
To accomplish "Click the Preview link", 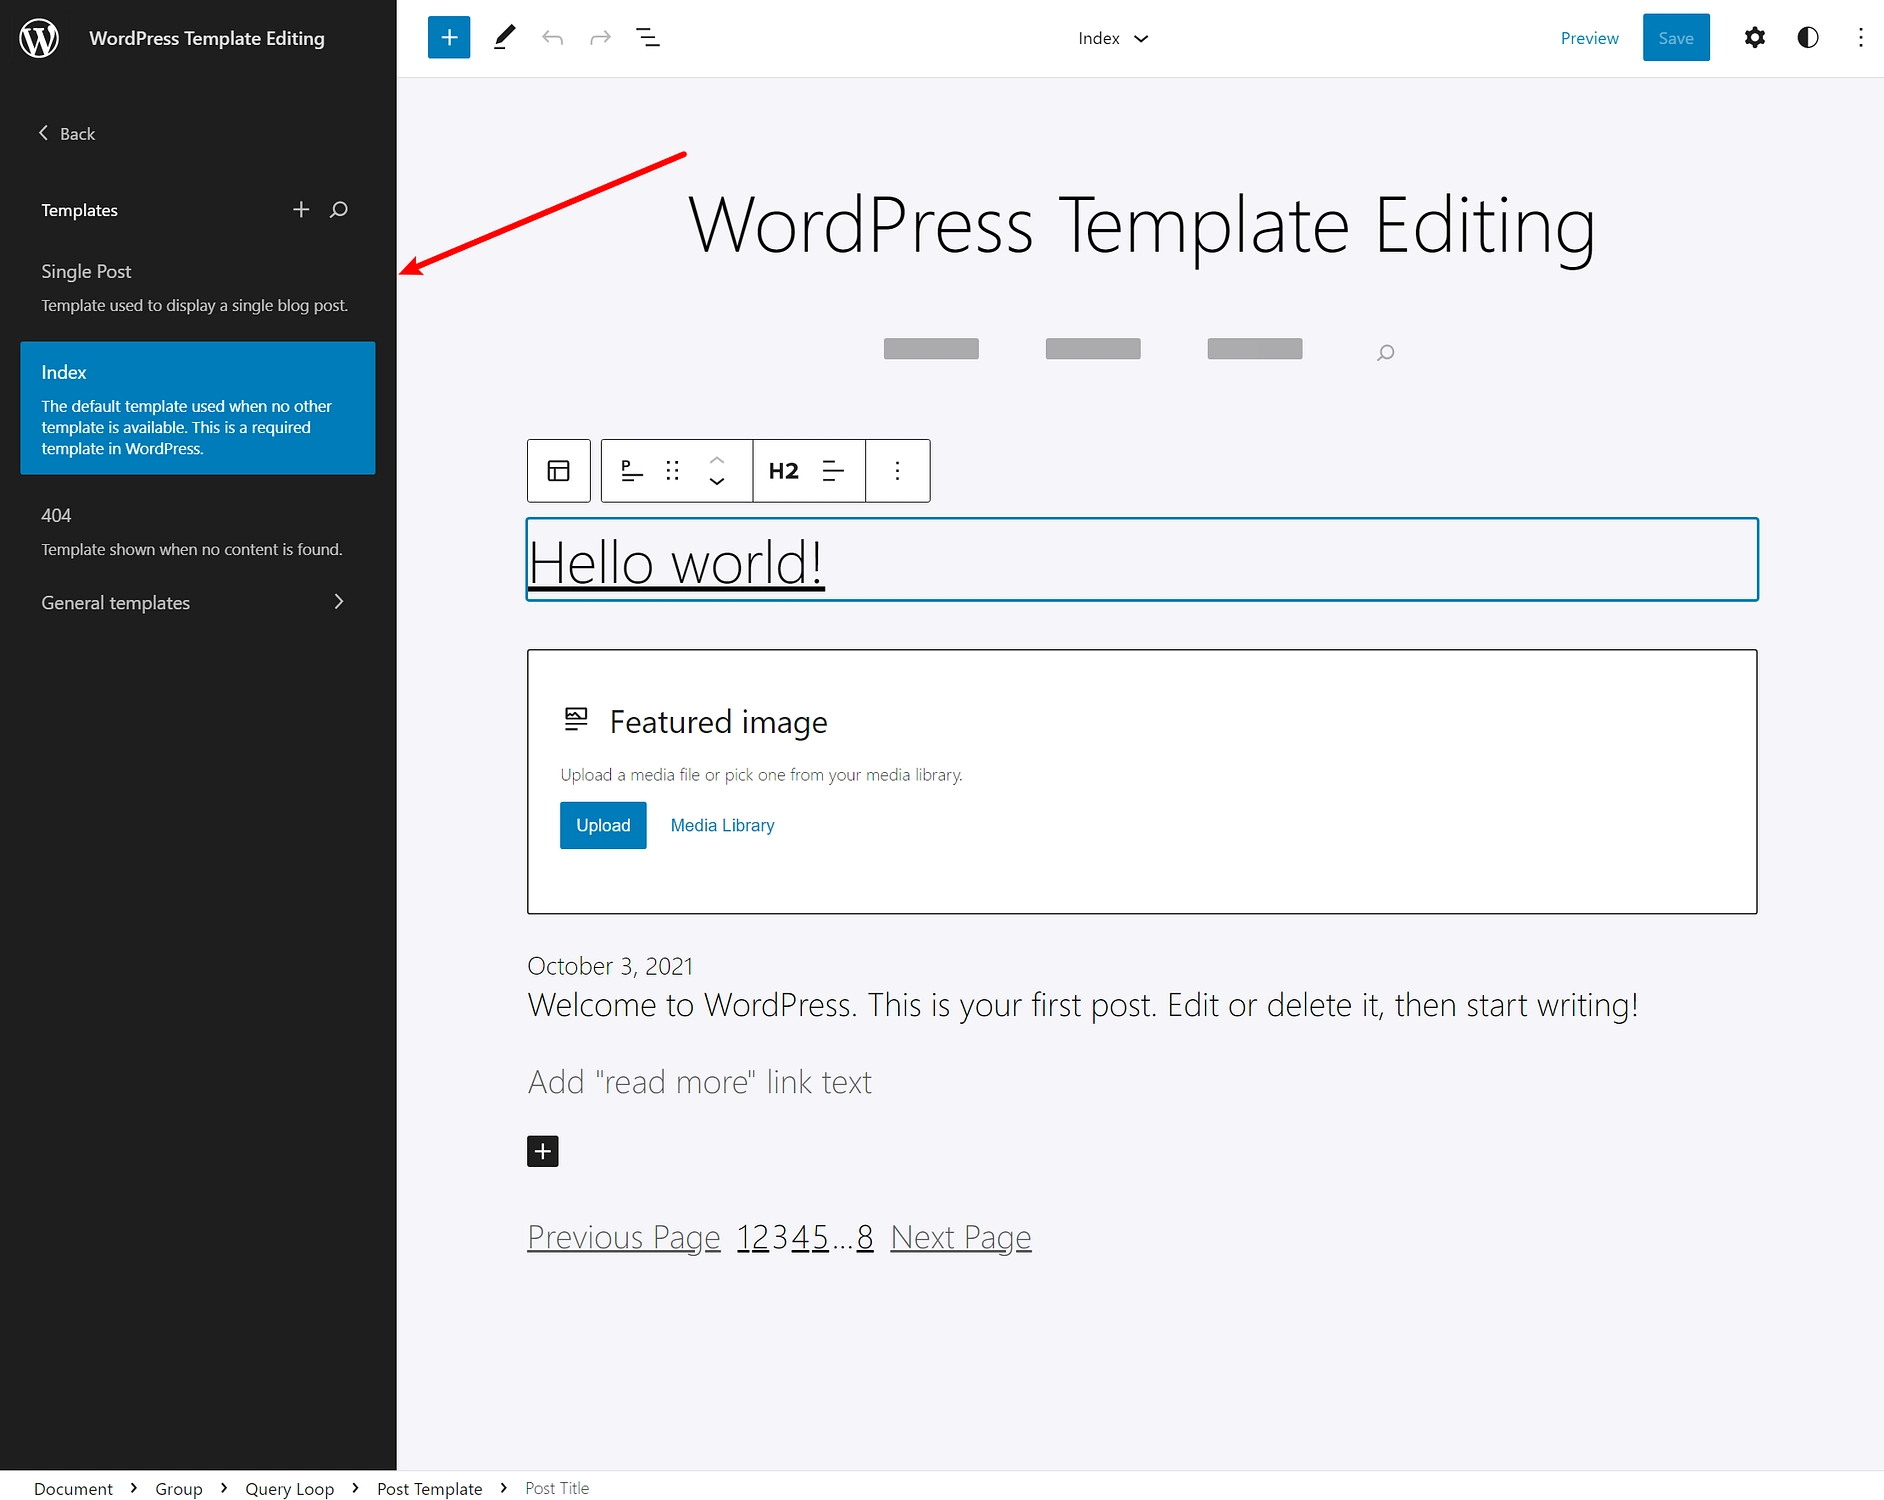I will click(1589, 38).
